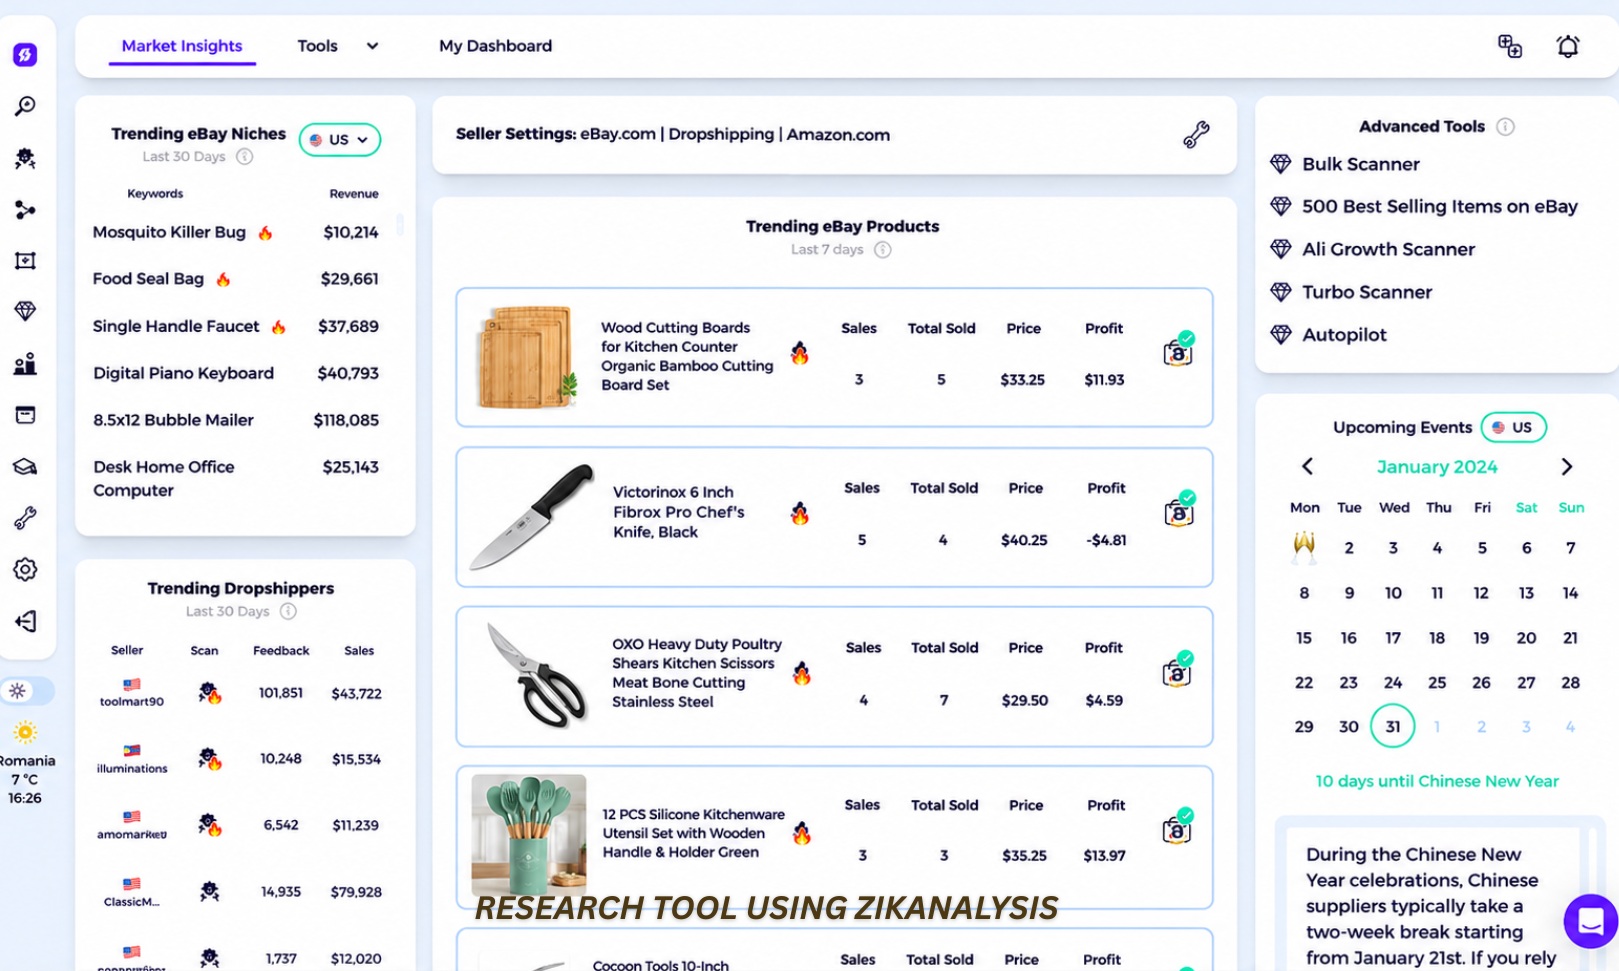This screenshot has width=1619, height=971.
Task: Open the people icon in the left sidebar
Action: [x=25, y=363]
